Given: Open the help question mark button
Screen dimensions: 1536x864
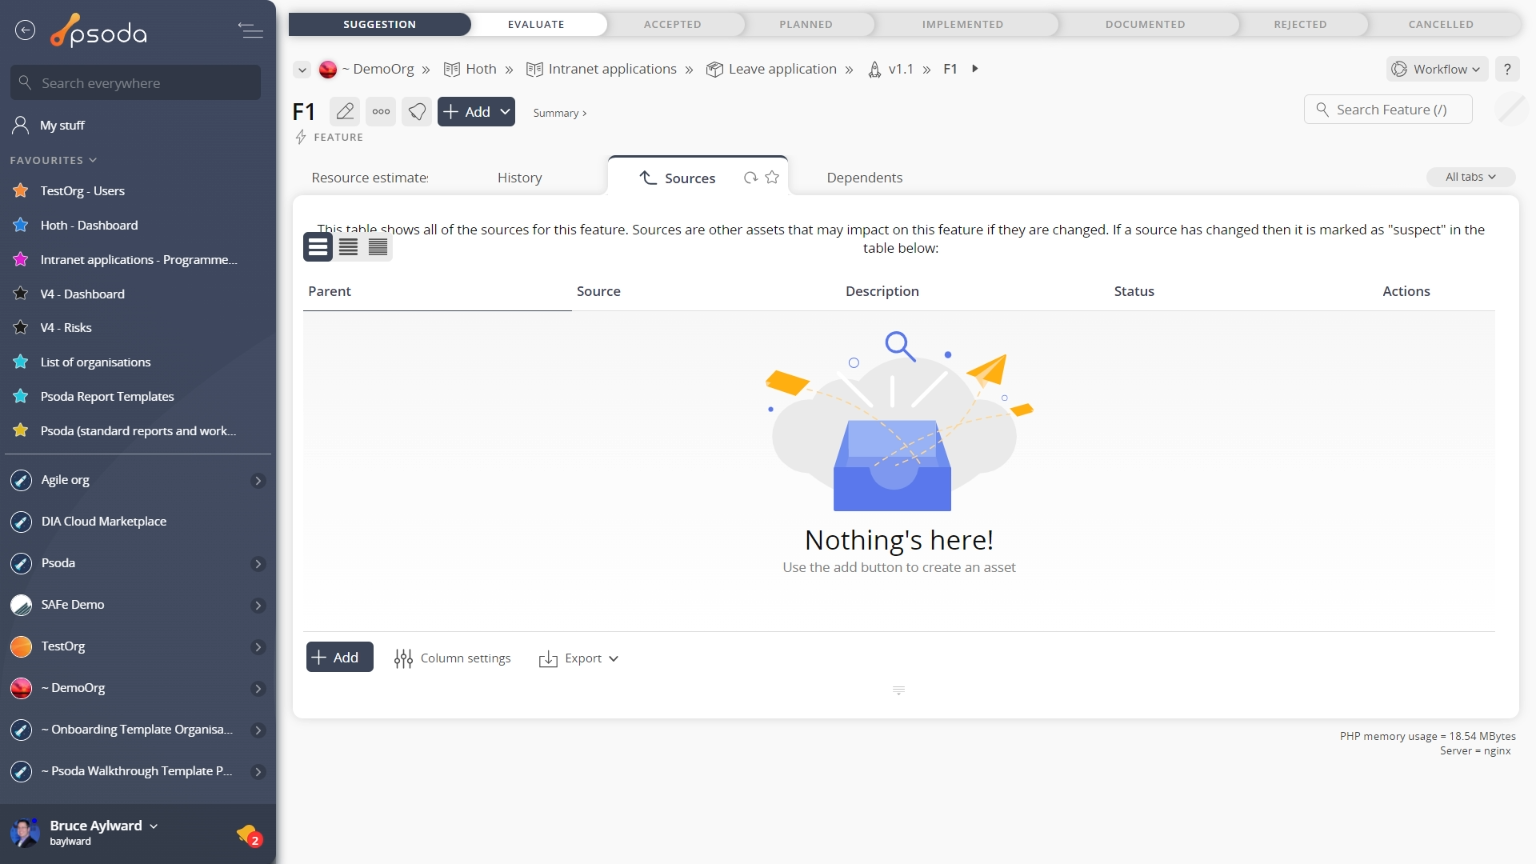Looking at the screenshot, I should (1507, 69).
